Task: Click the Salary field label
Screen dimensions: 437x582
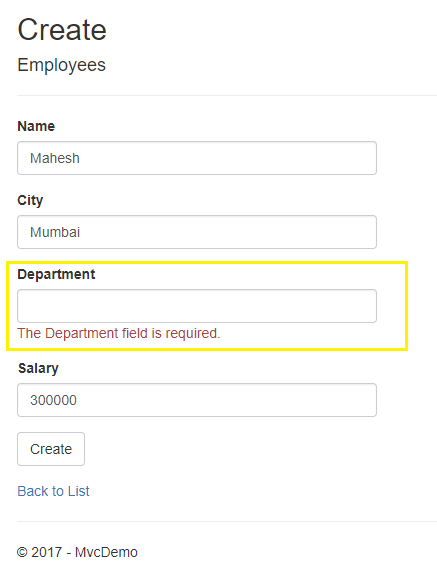Action: tap(38, 368)
